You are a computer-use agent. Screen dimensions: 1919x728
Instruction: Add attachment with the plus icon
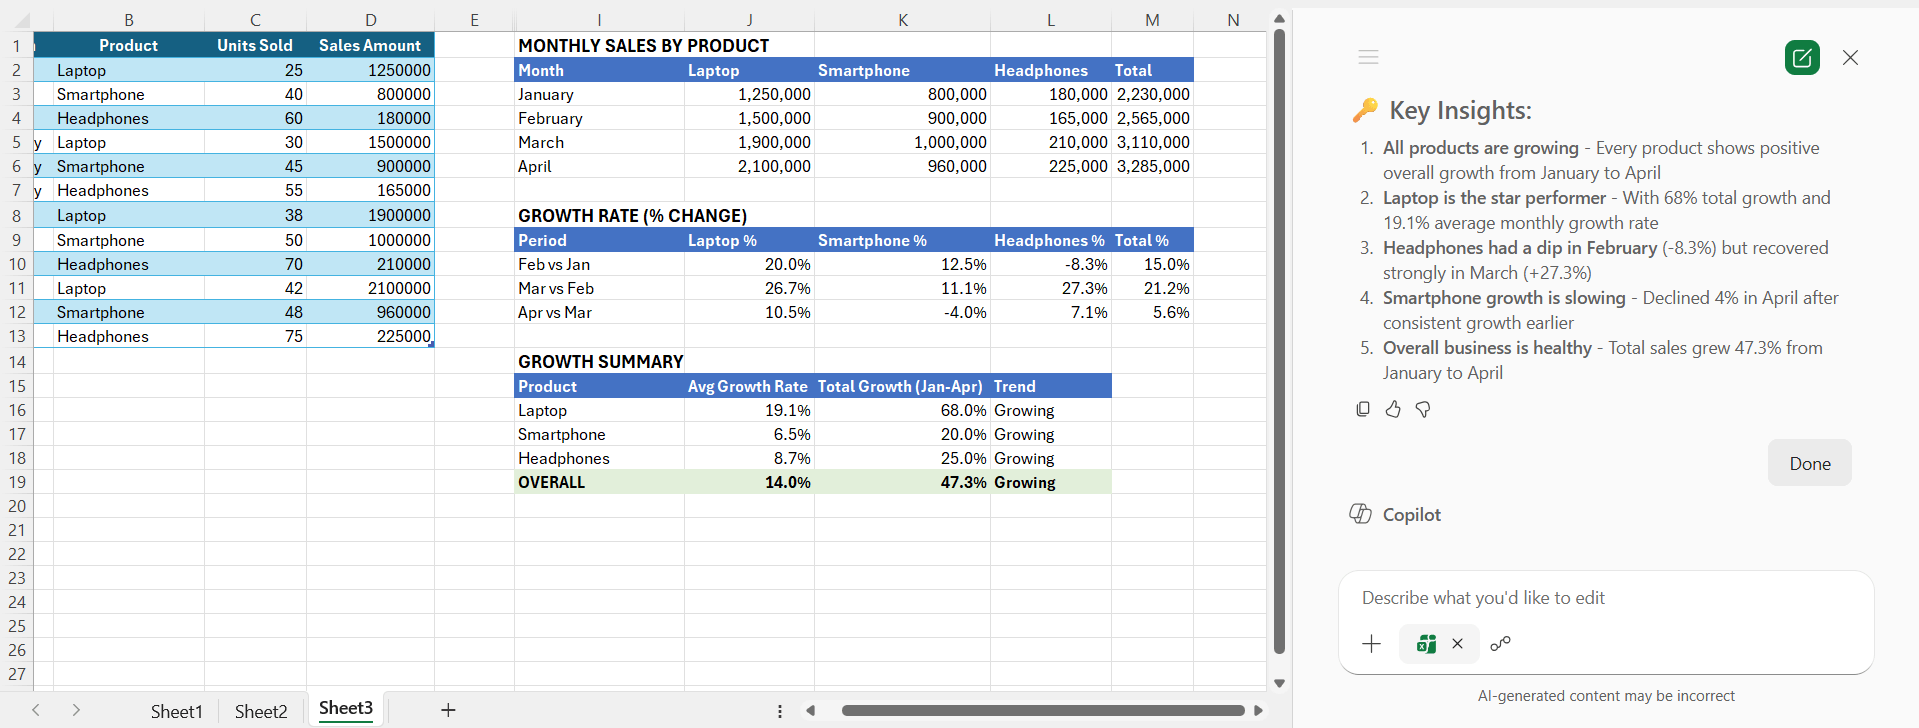pos(1372,644)
